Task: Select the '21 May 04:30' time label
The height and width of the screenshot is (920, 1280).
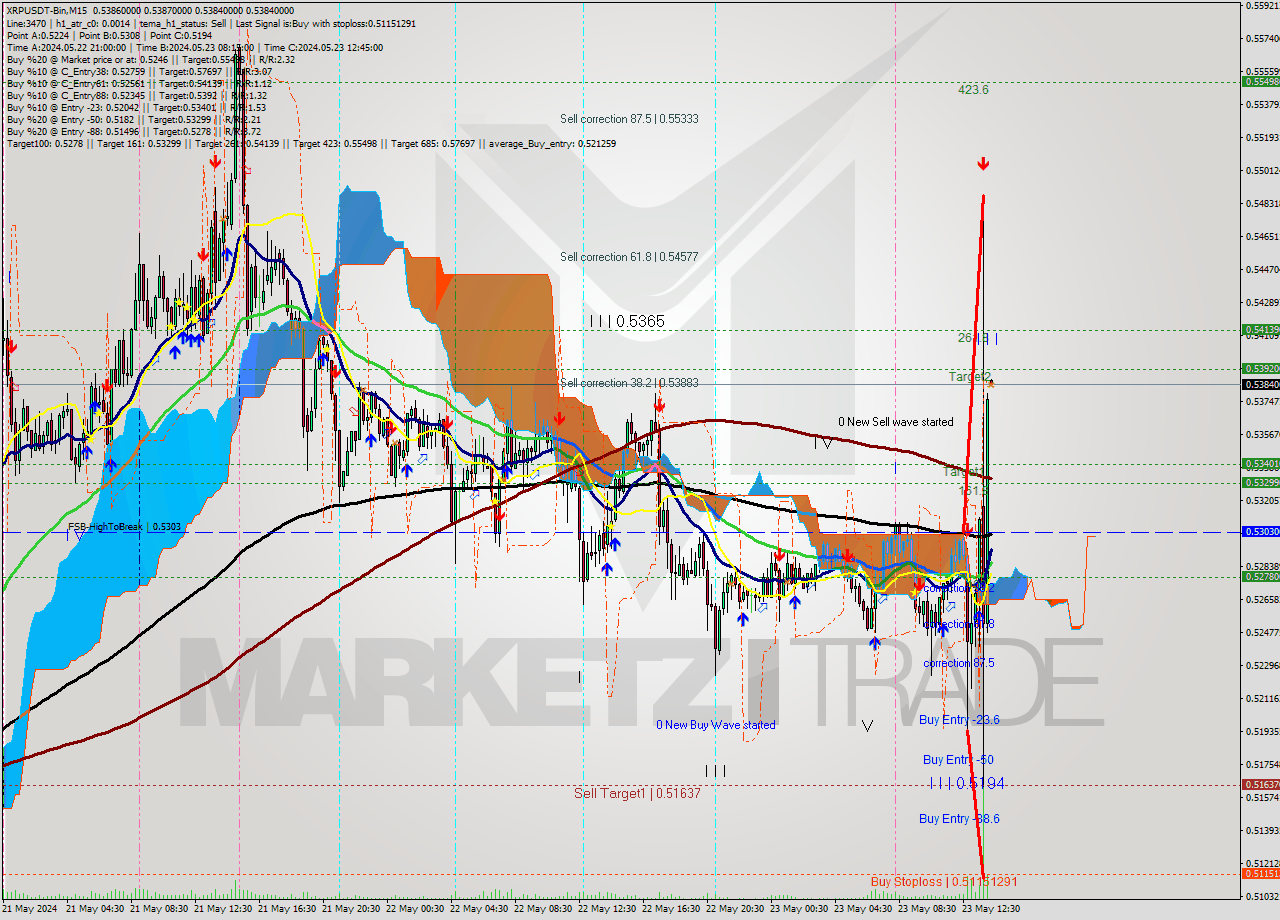Action: (x=94, y=909)
